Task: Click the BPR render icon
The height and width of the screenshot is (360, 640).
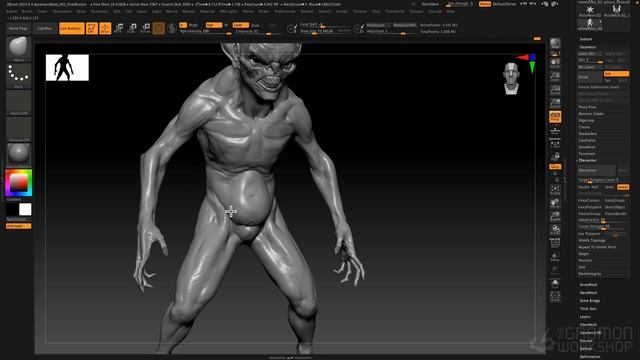Action: click(x=555, y=43)
